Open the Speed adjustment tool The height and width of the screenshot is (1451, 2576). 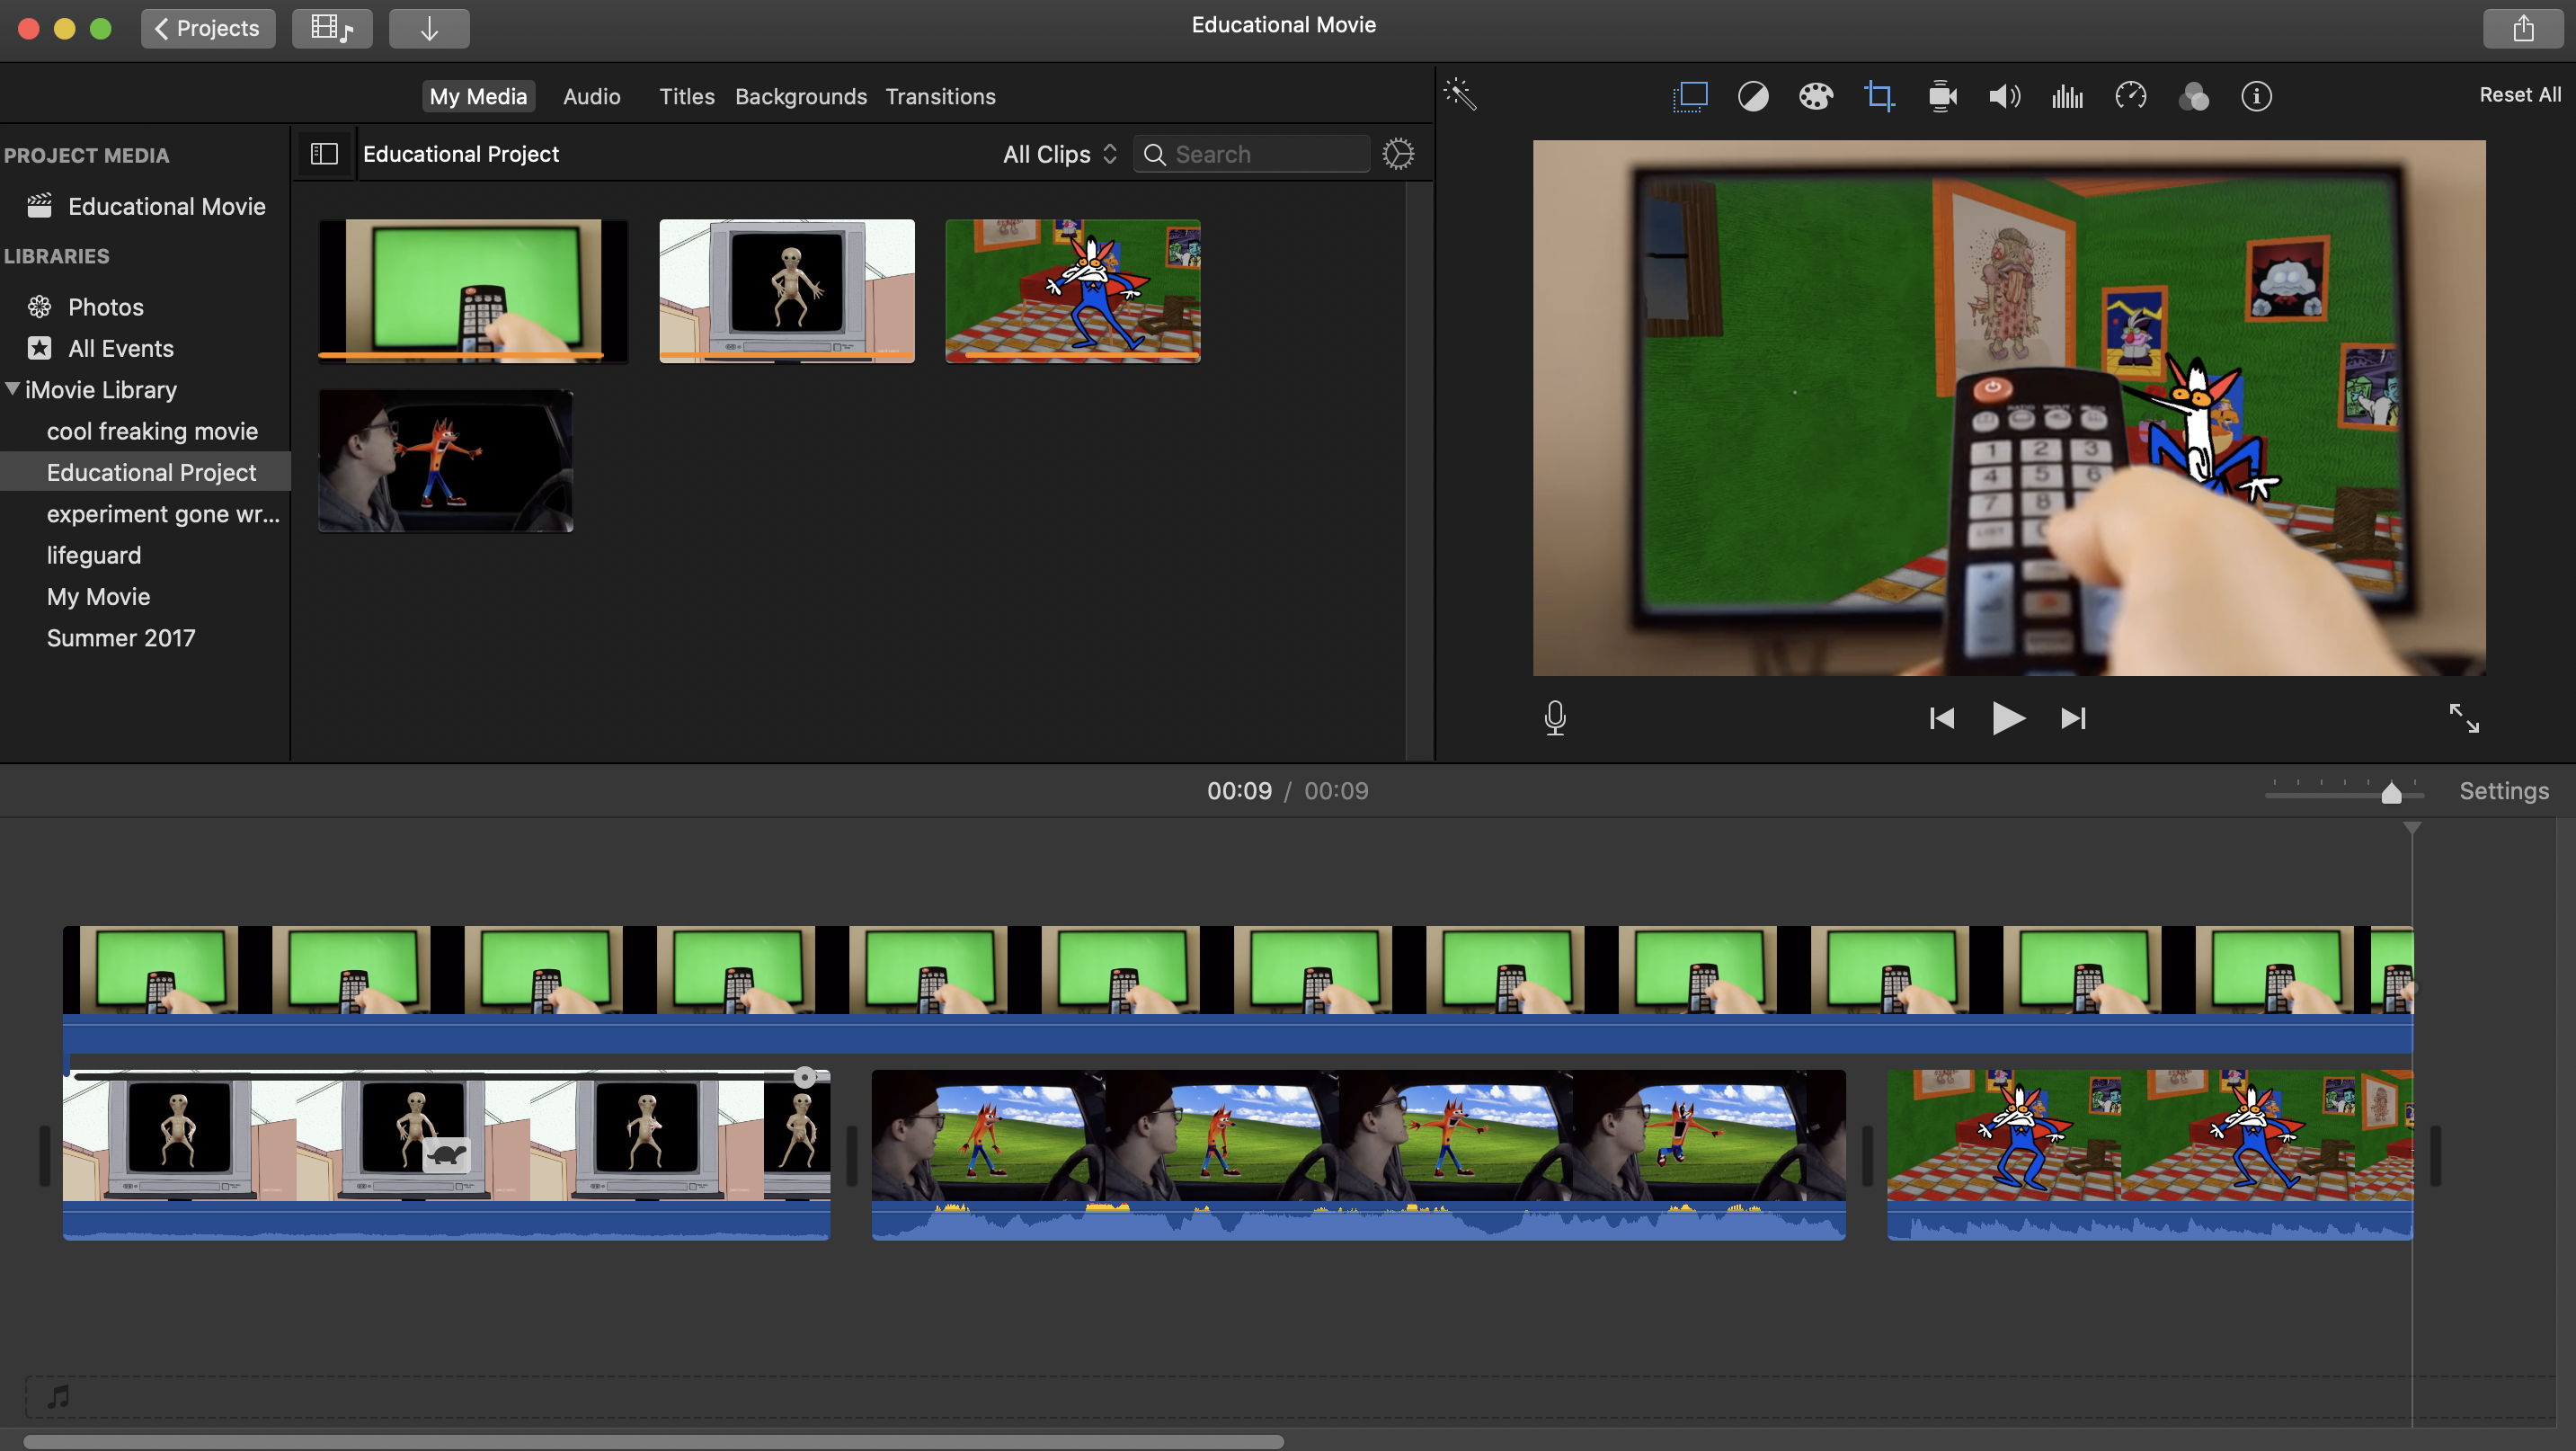(2131, 96)
